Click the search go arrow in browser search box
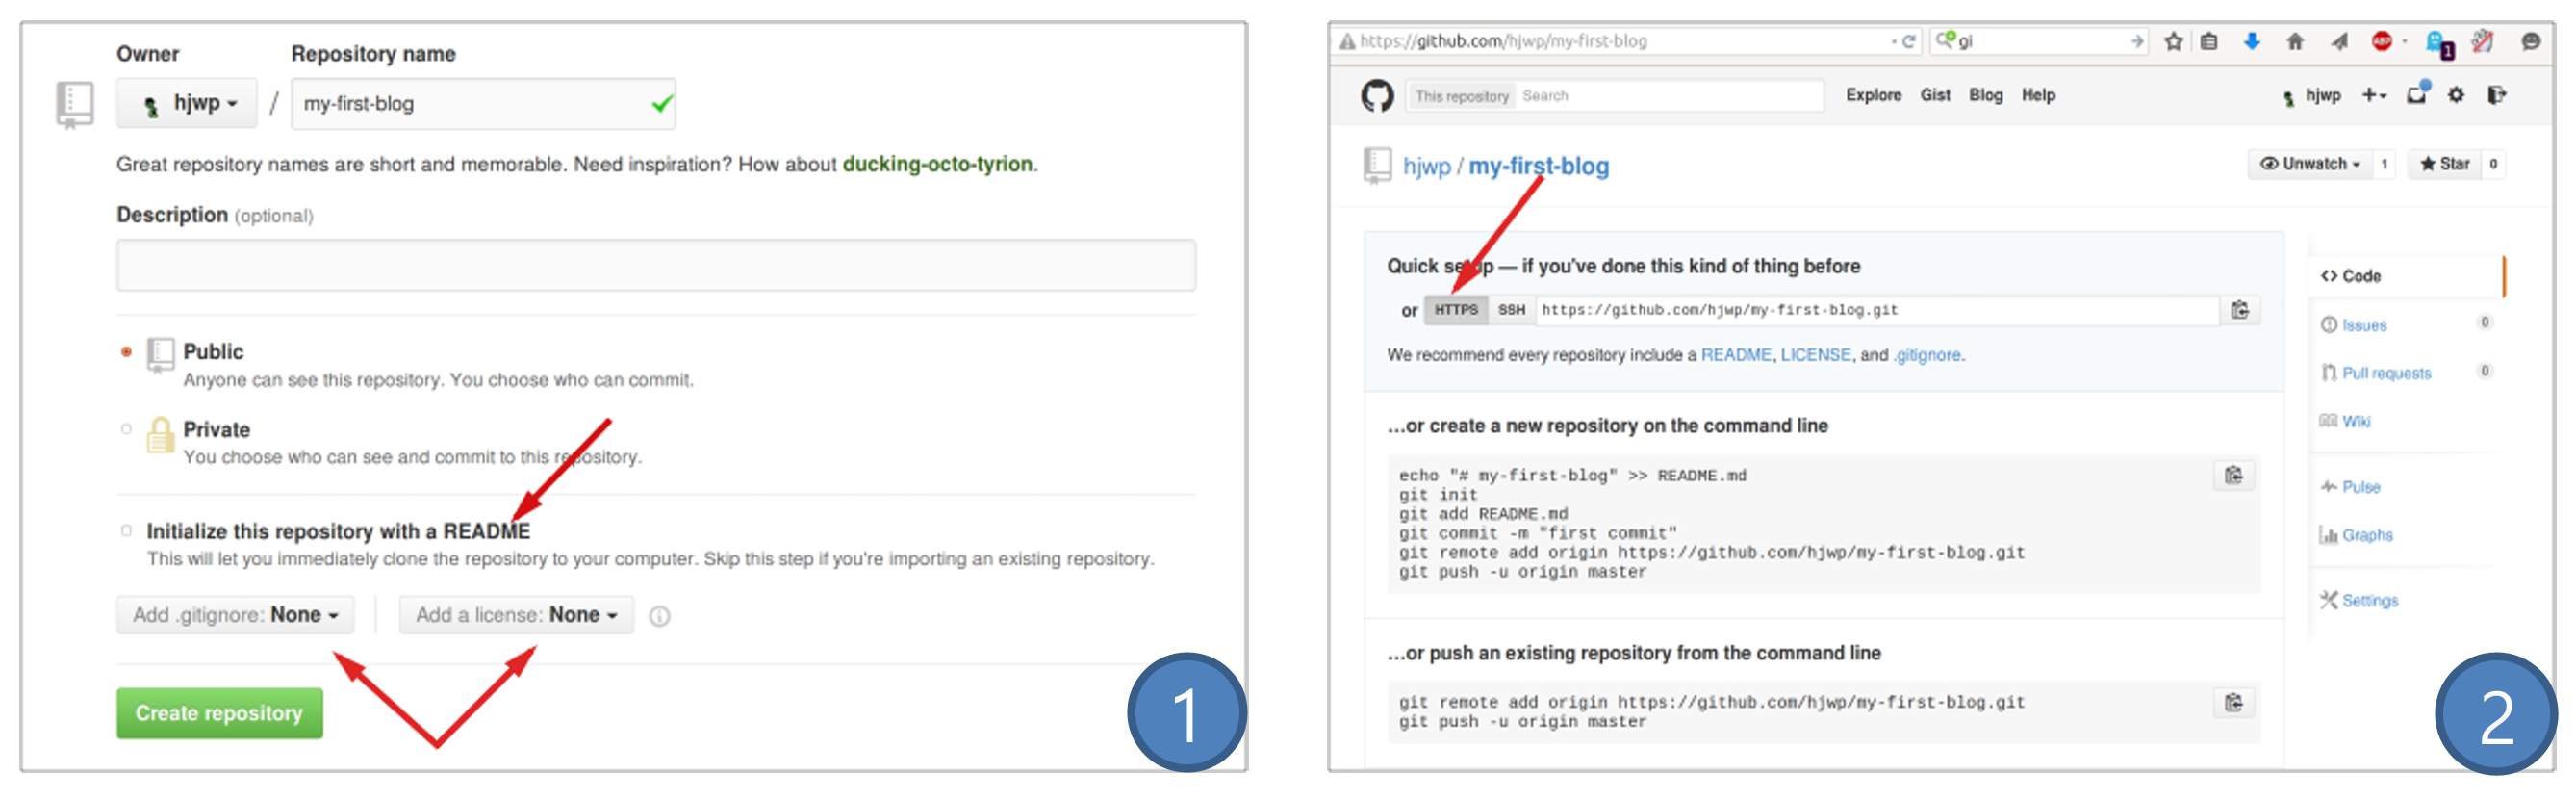Screen dimensions: 2576x800 pyautogui.click(x=2137, y=41)
